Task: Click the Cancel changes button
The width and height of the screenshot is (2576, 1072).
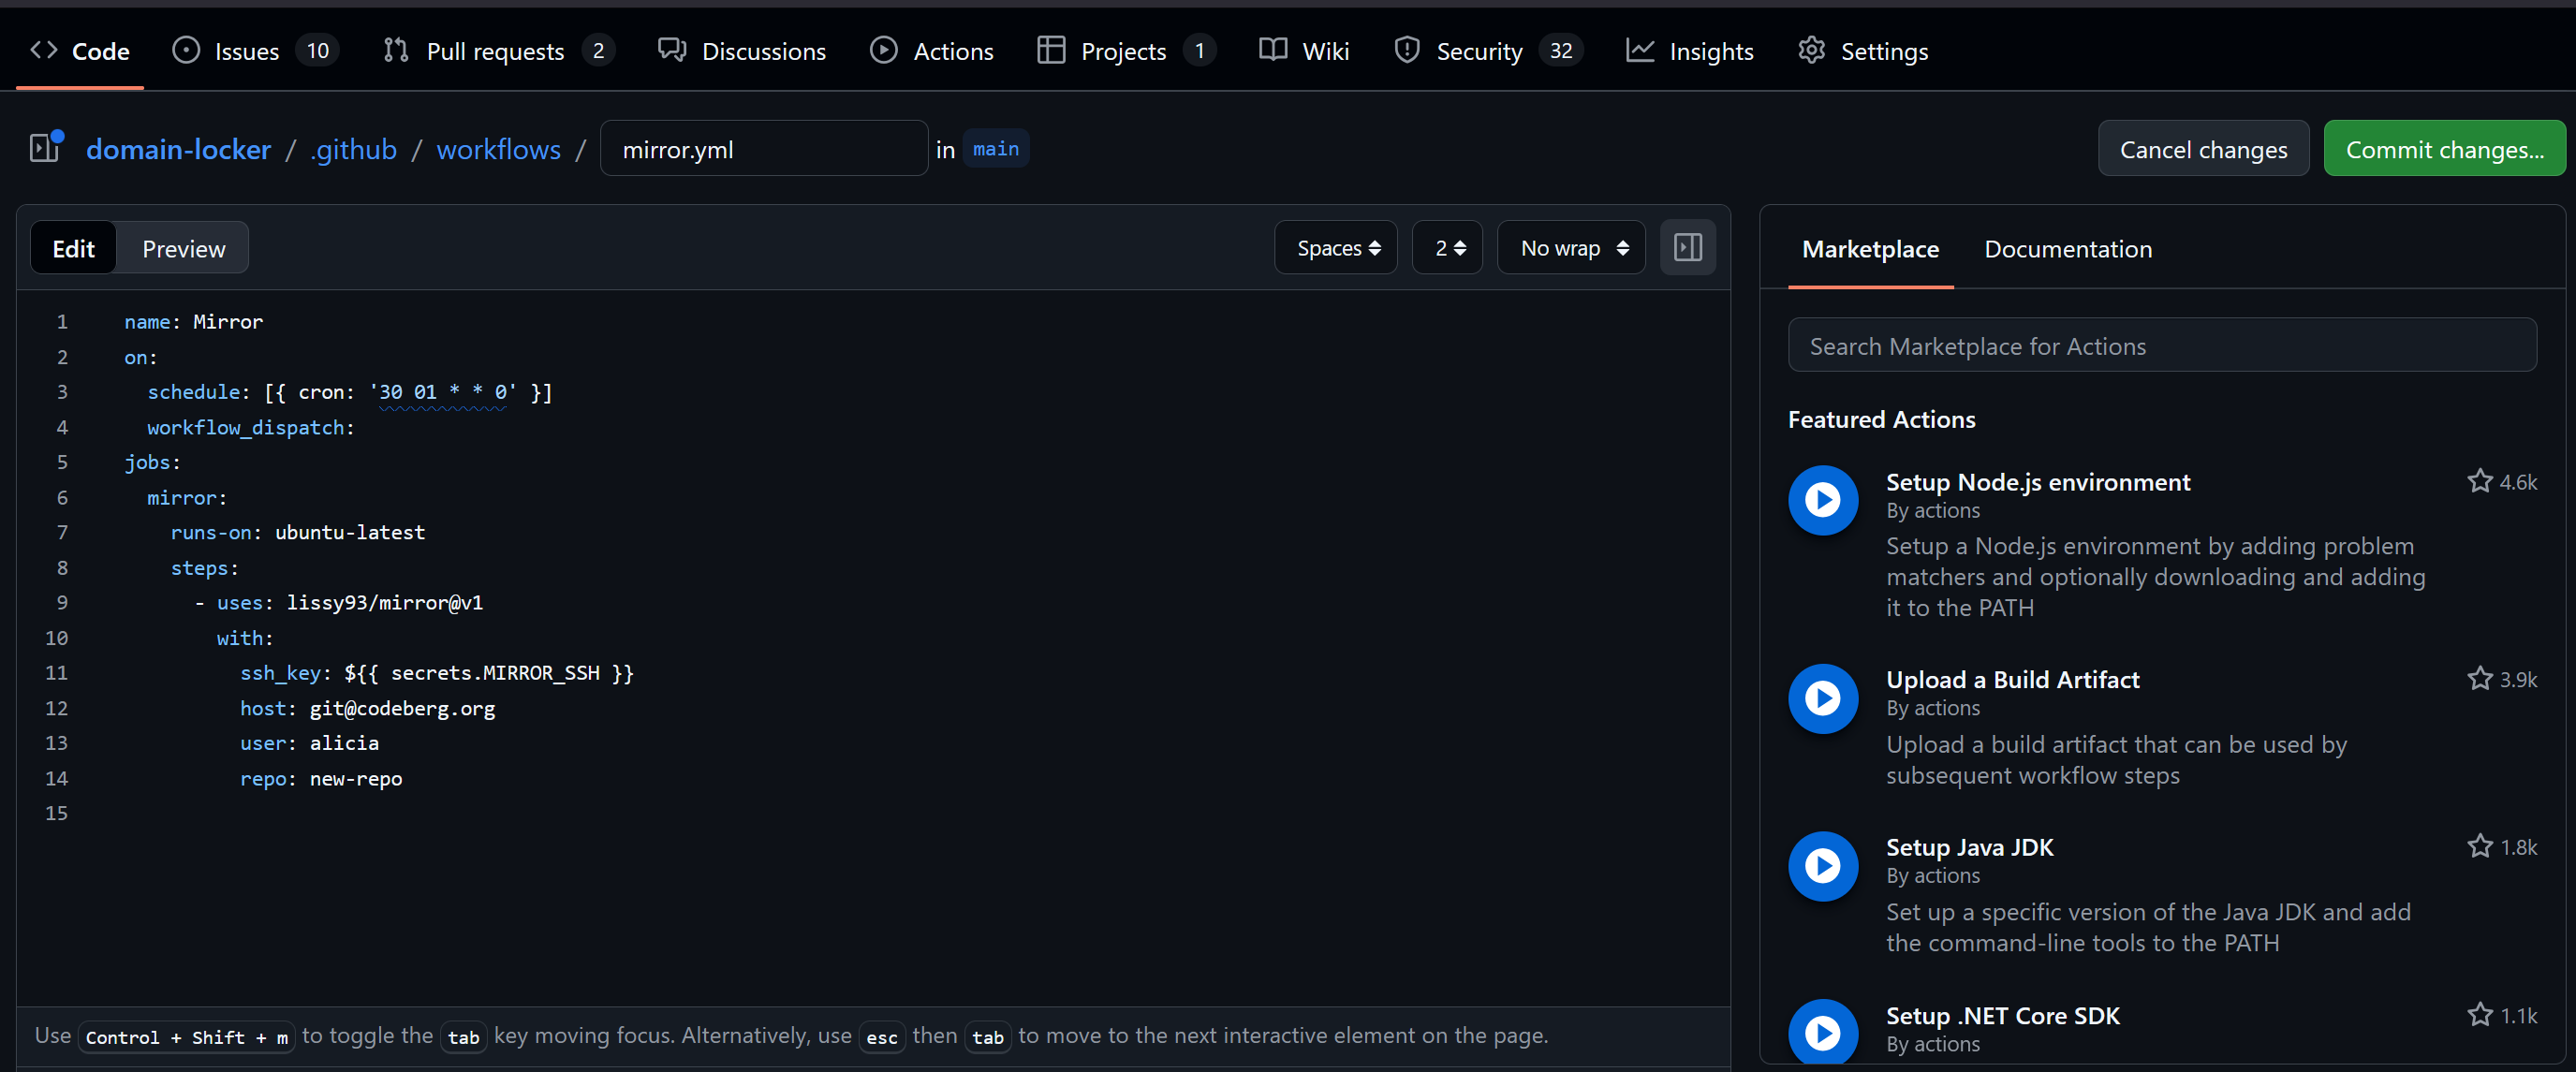Action: [2202, 149]
